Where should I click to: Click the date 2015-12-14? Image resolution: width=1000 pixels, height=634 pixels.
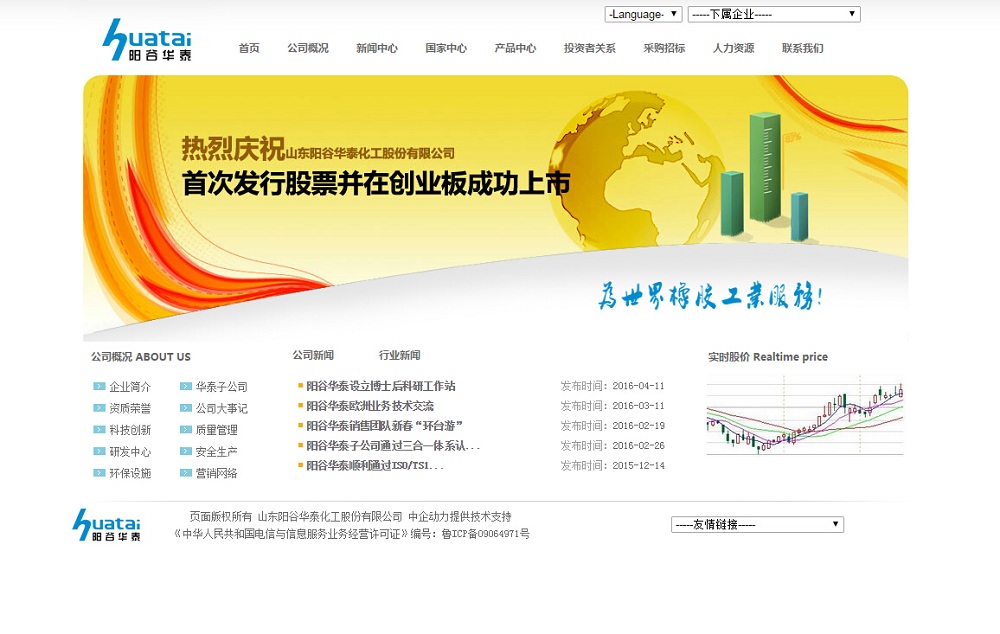pyautogui.click(x=638, y=466)
